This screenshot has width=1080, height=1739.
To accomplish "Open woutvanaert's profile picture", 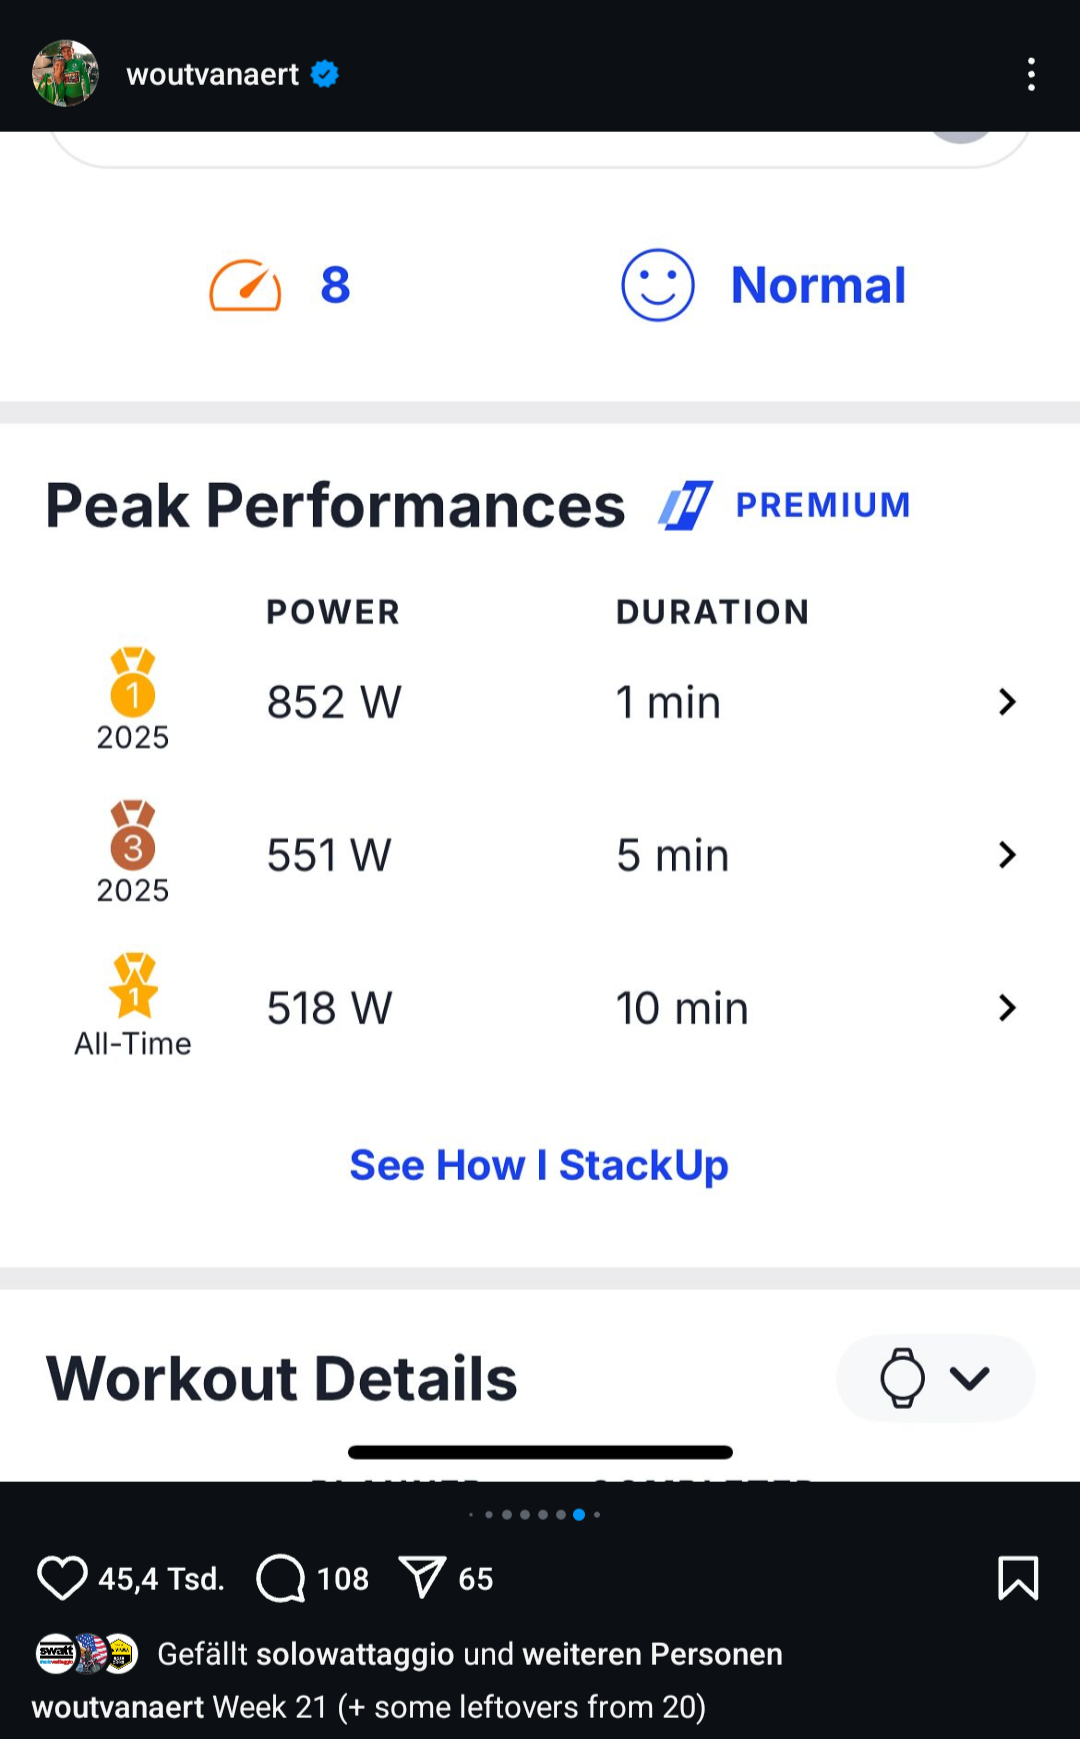I will click(x=65, y=73).
